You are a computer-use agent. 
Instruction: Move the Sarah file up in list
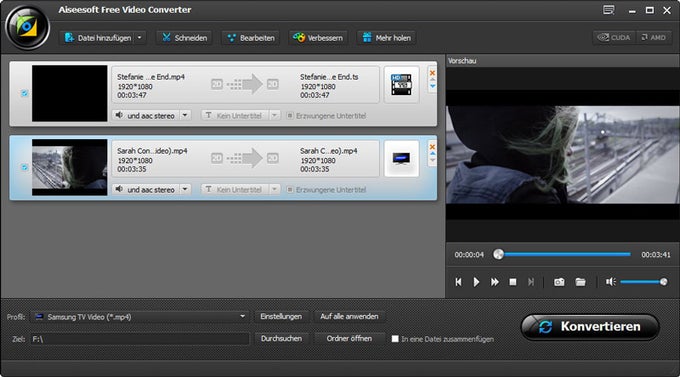(432, 154)
